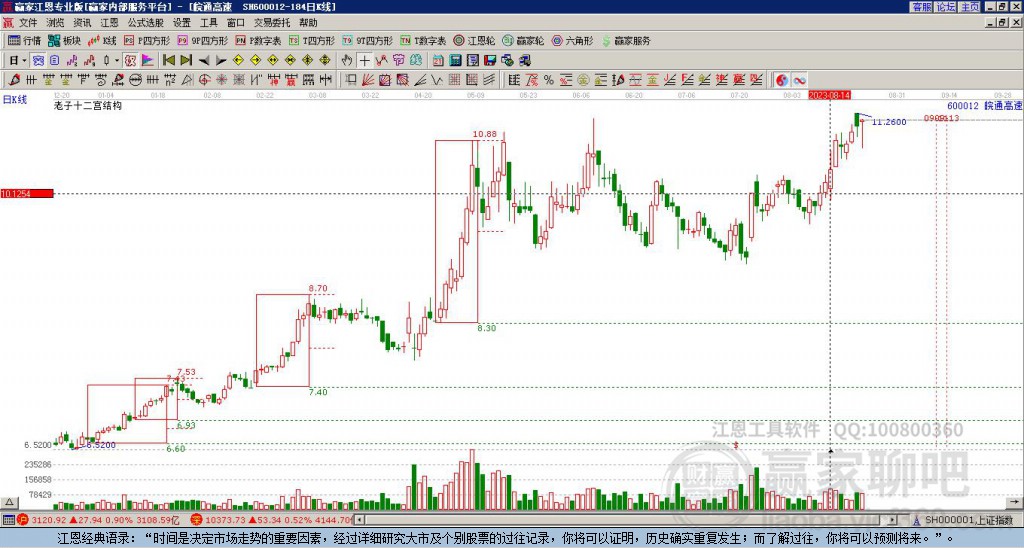Click the colorful flag icon
This screenshot has width=1024, height=548.
point(148,60)
